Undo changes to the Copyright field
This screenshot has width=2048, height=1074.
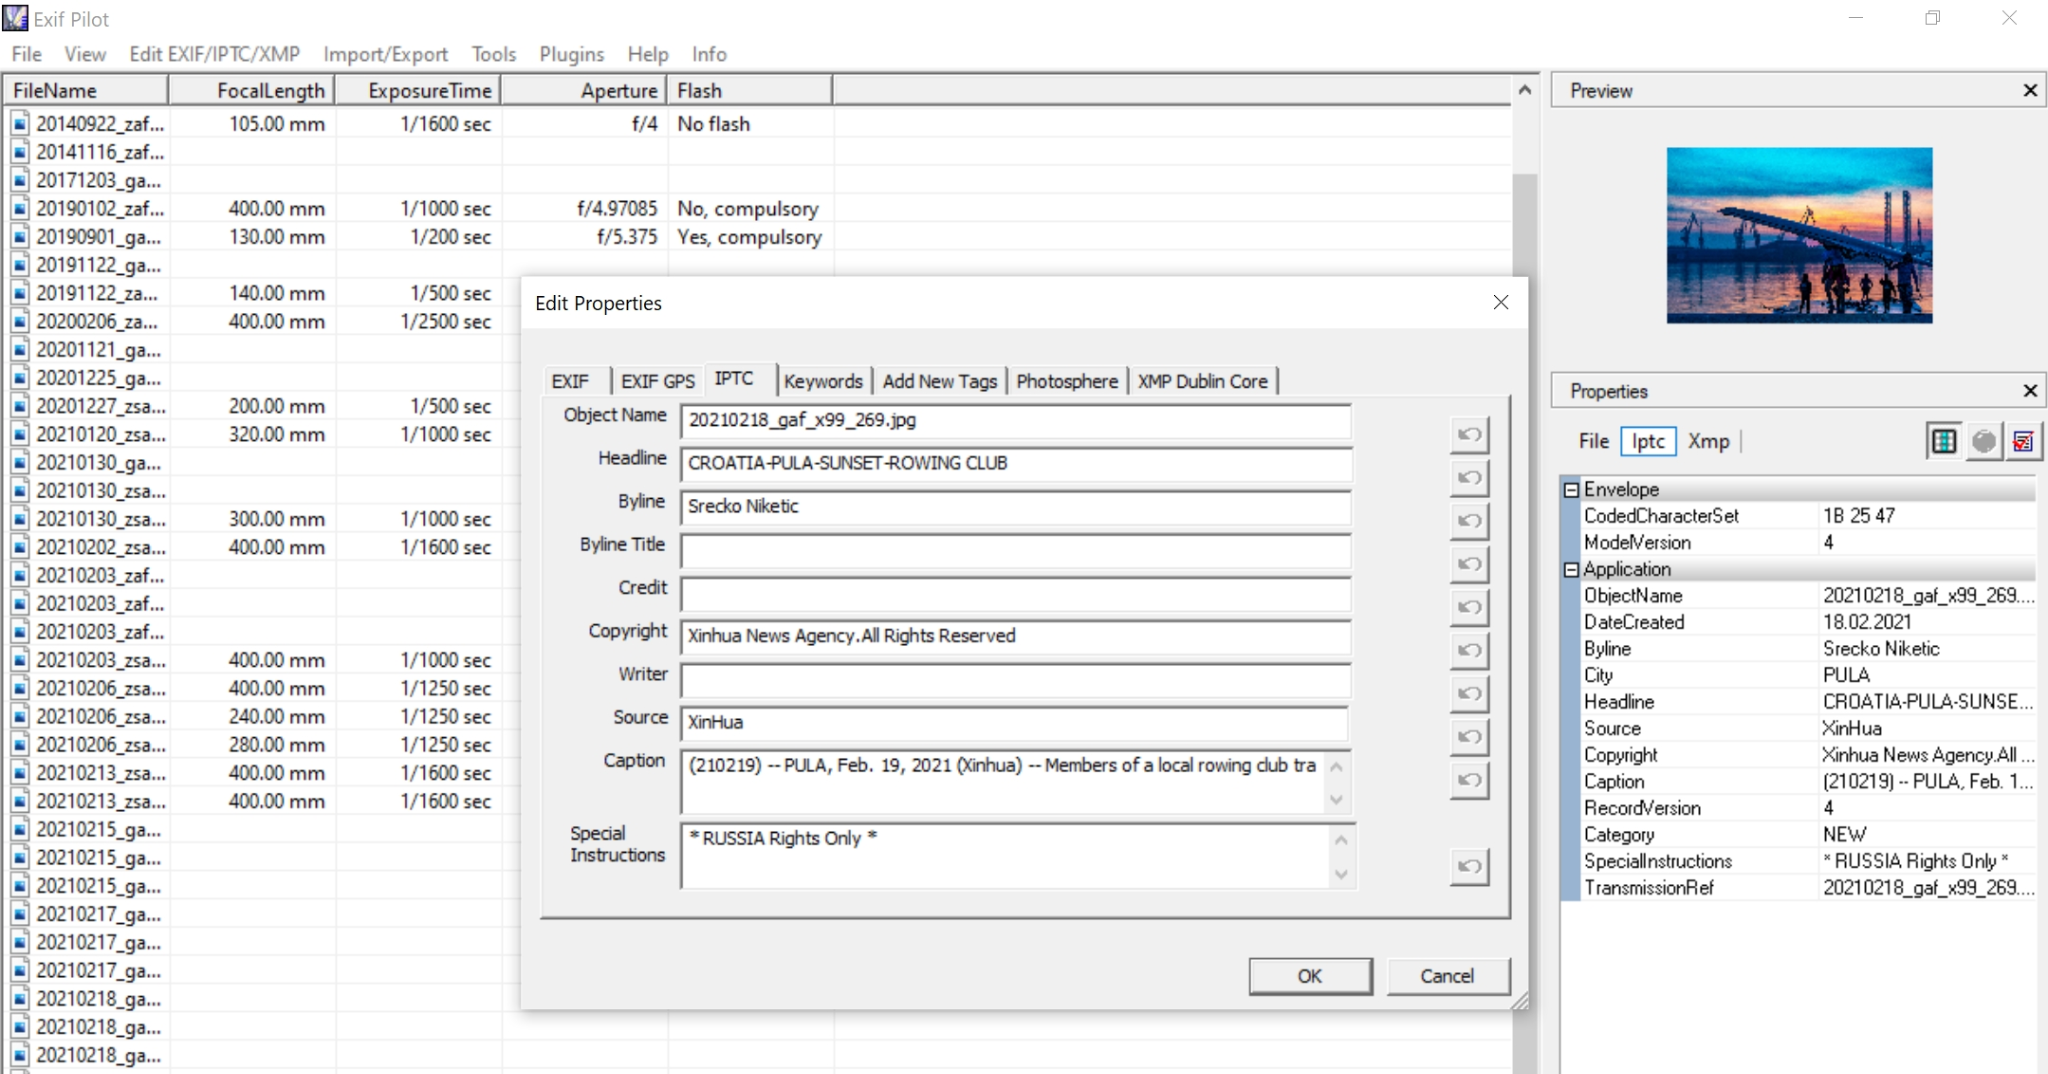[1470, 650]
